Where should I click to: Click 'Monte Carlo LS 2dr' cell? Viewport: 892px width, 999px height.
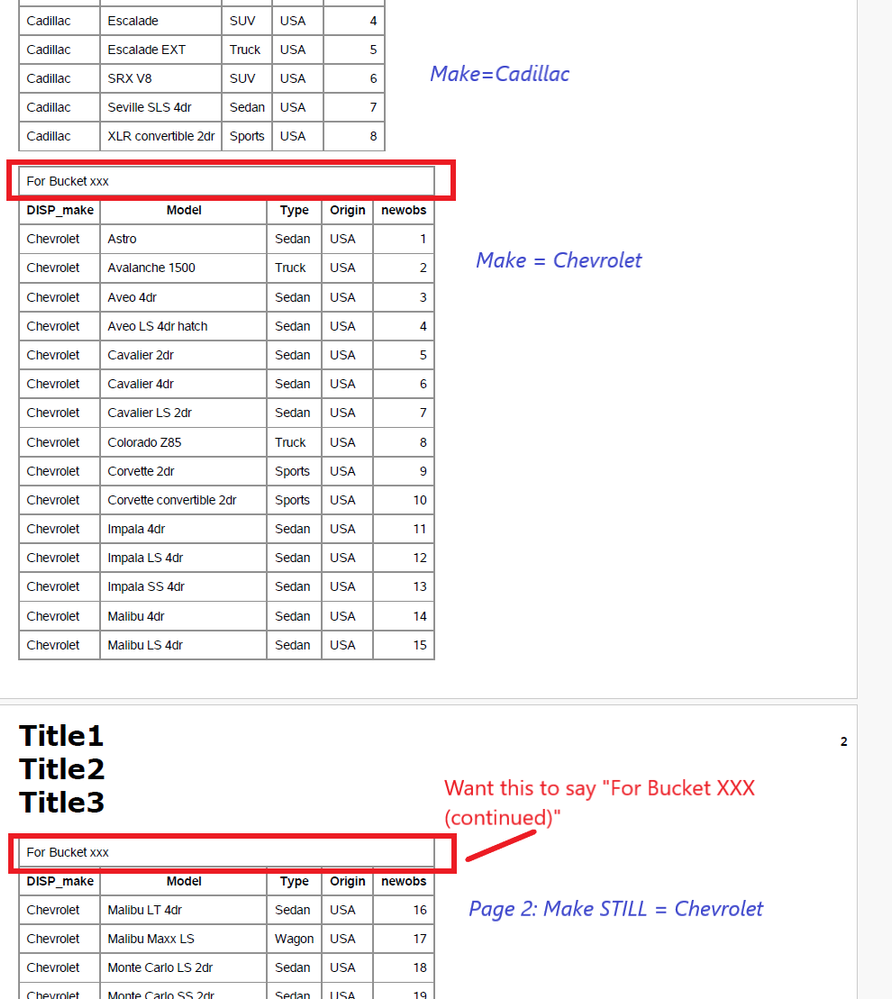click(183, 967)
